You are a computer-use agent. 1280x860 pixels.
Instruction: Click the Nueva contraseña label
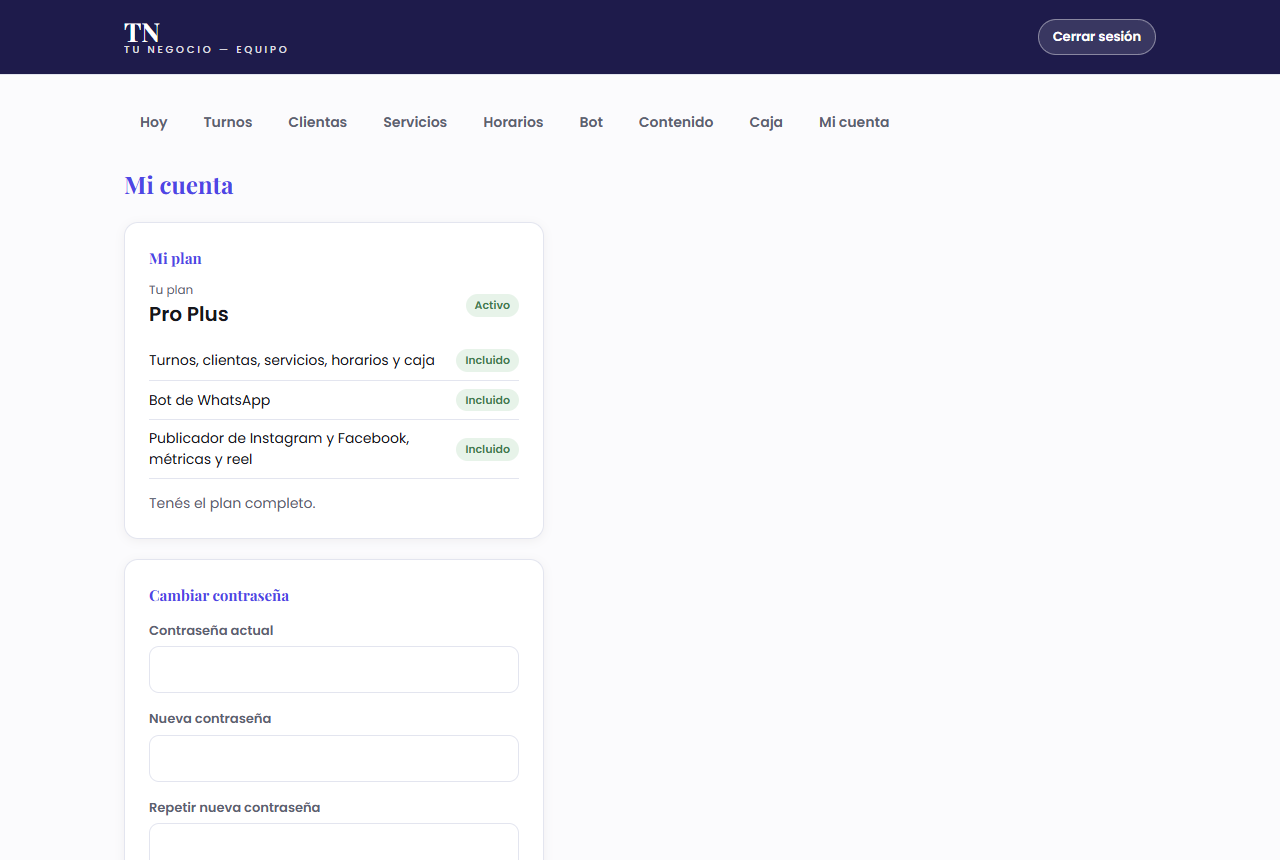coord(210,718)
